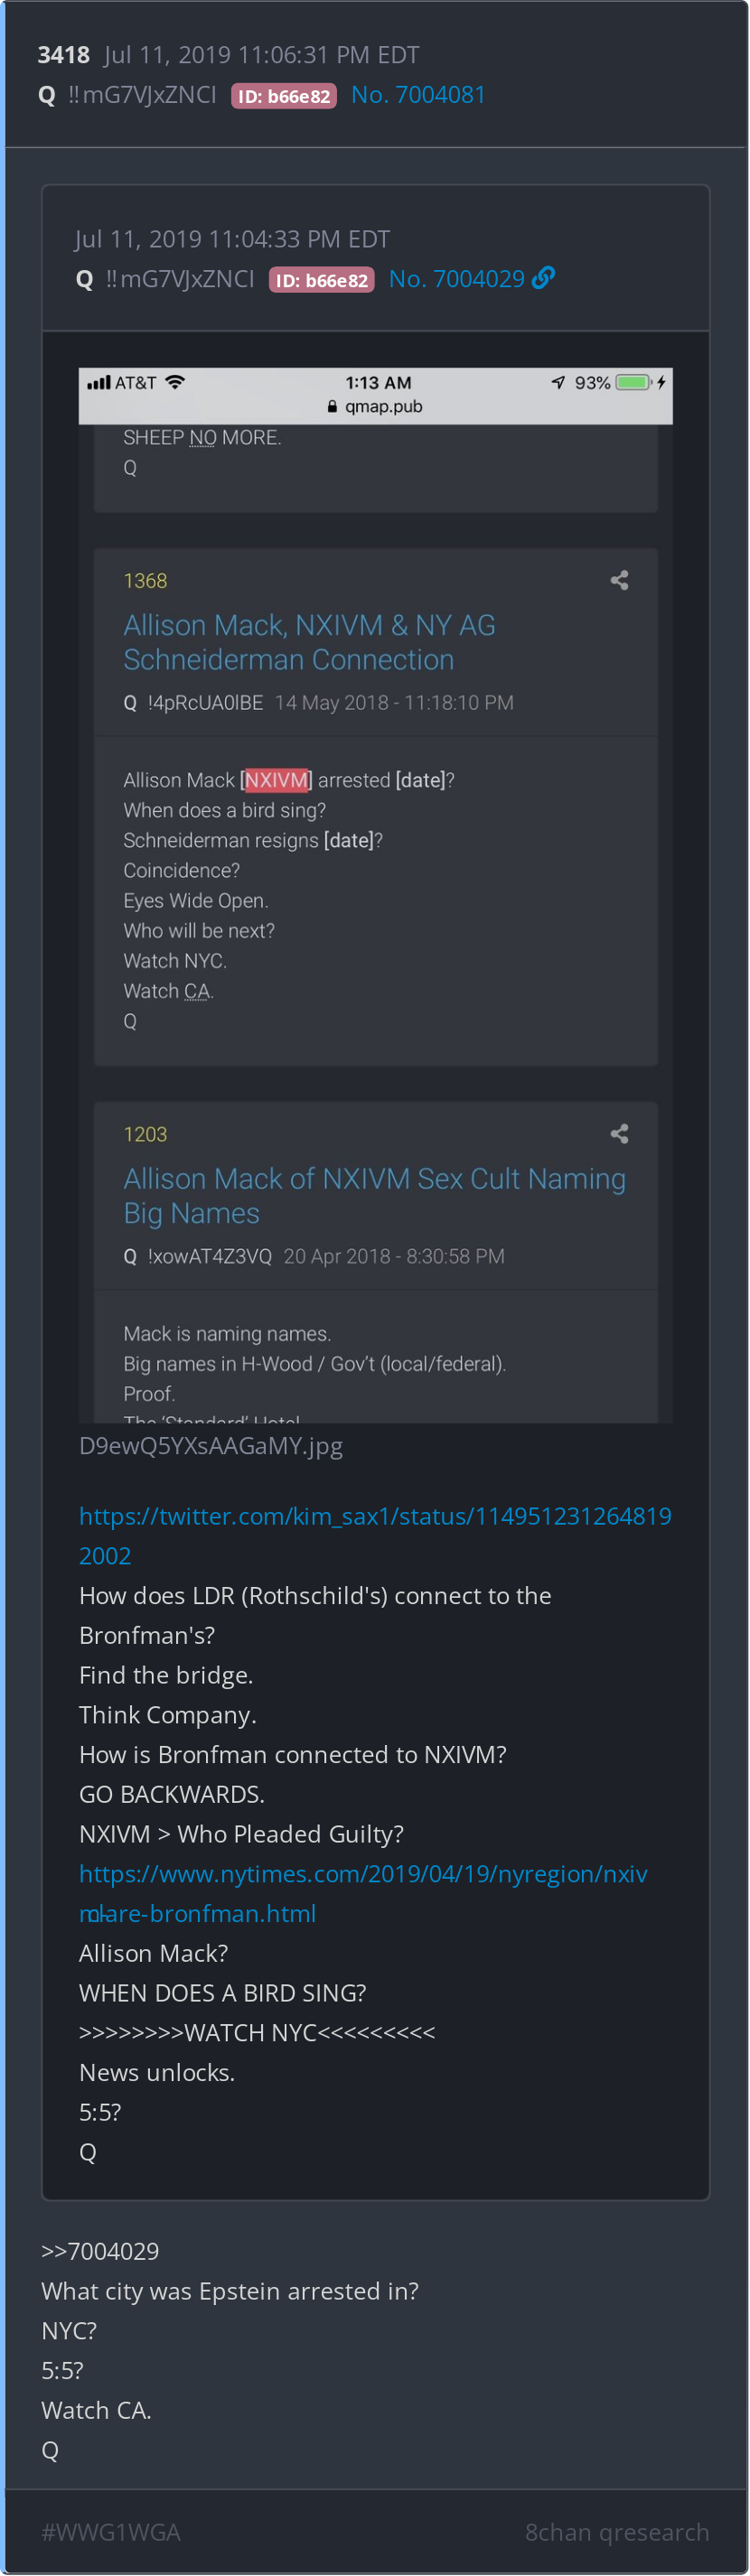Click share icon on post 1368
The height and width of the screenshot is (2576, 750).
tap(620, 580)
